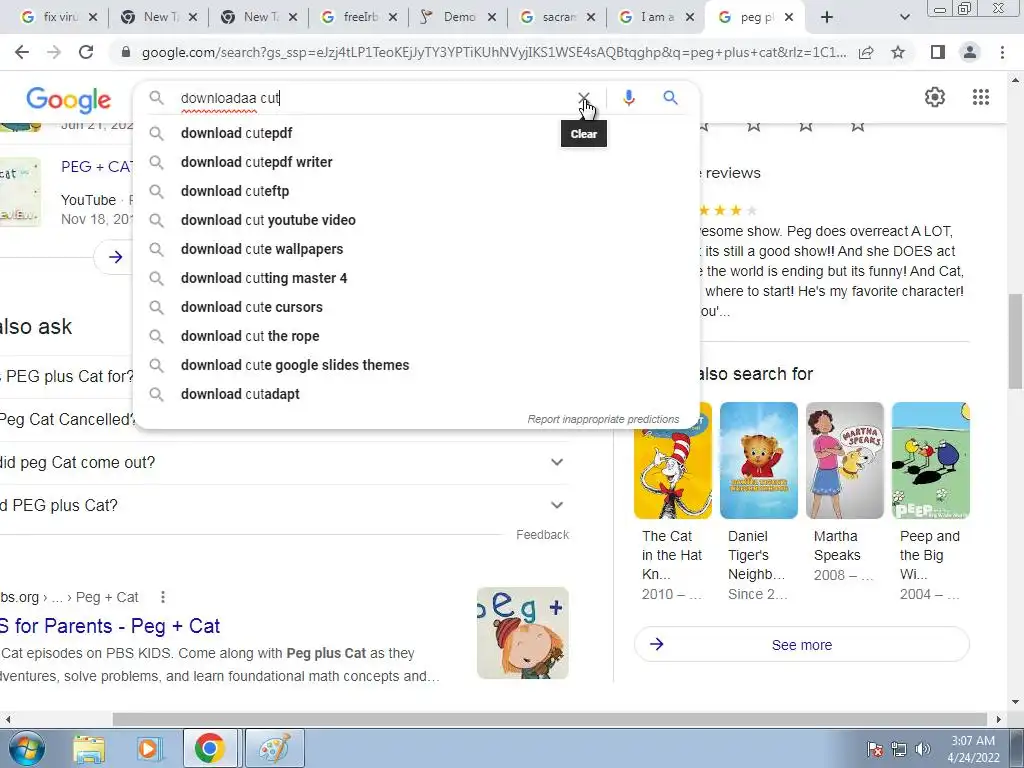Screen dimensions: 1024x768
Task: Select suggestion 'download cutepdf writer'
Action: point(417,162)
